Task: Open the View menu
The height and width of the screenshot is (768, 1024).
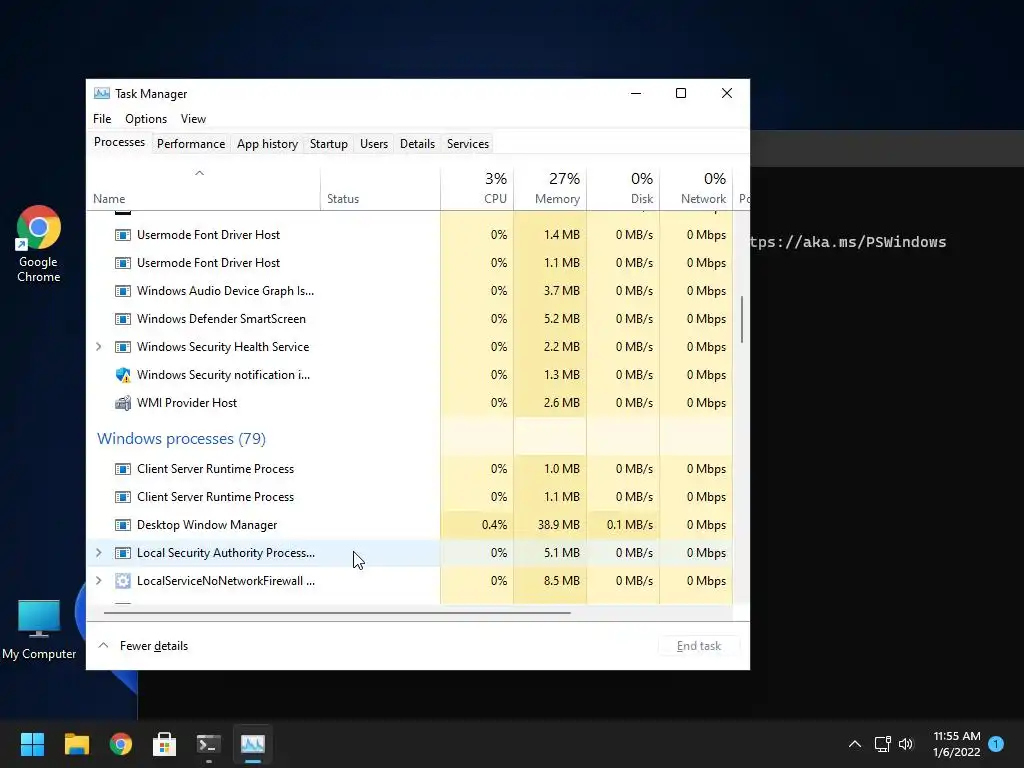Action: coord(193,119)
